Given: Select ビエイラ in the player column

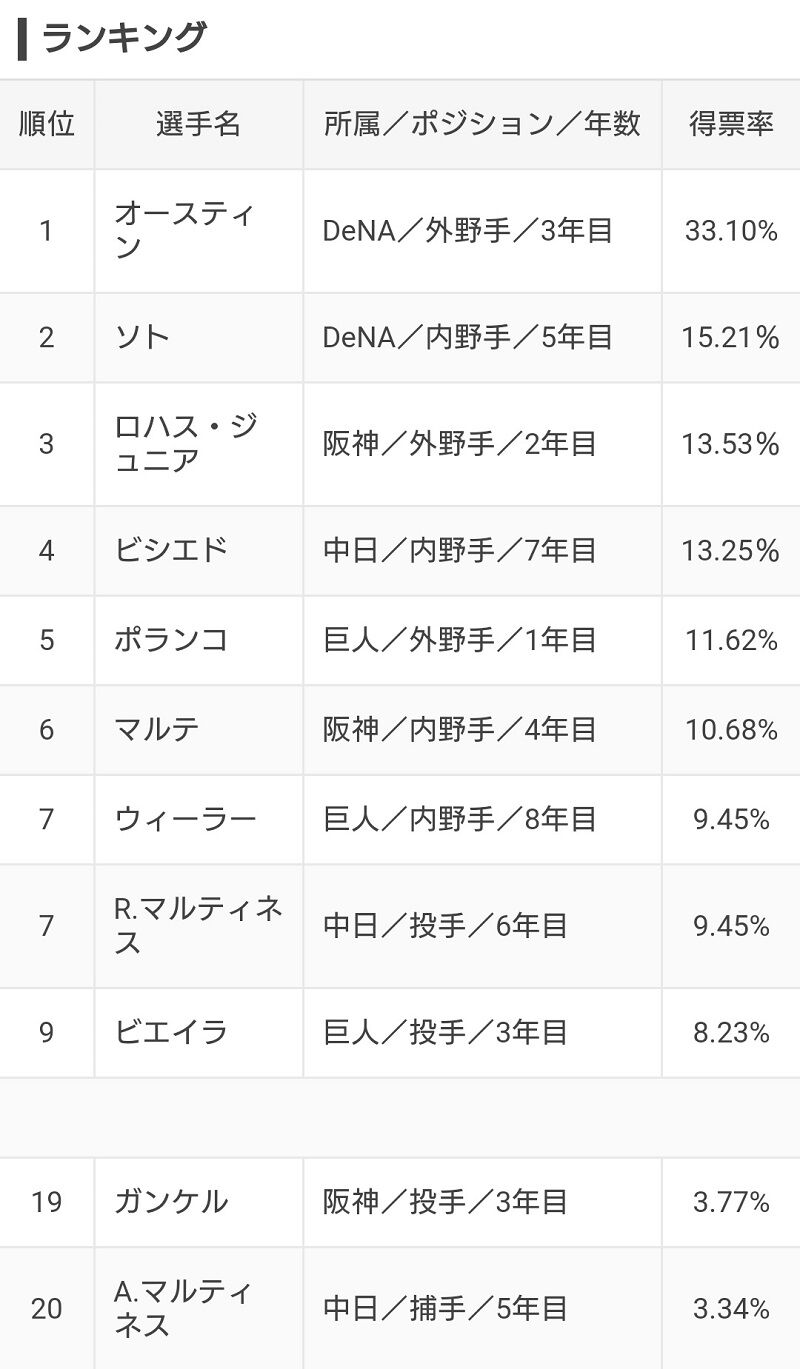Looking at the screenshot, I should click(171, 1032).
